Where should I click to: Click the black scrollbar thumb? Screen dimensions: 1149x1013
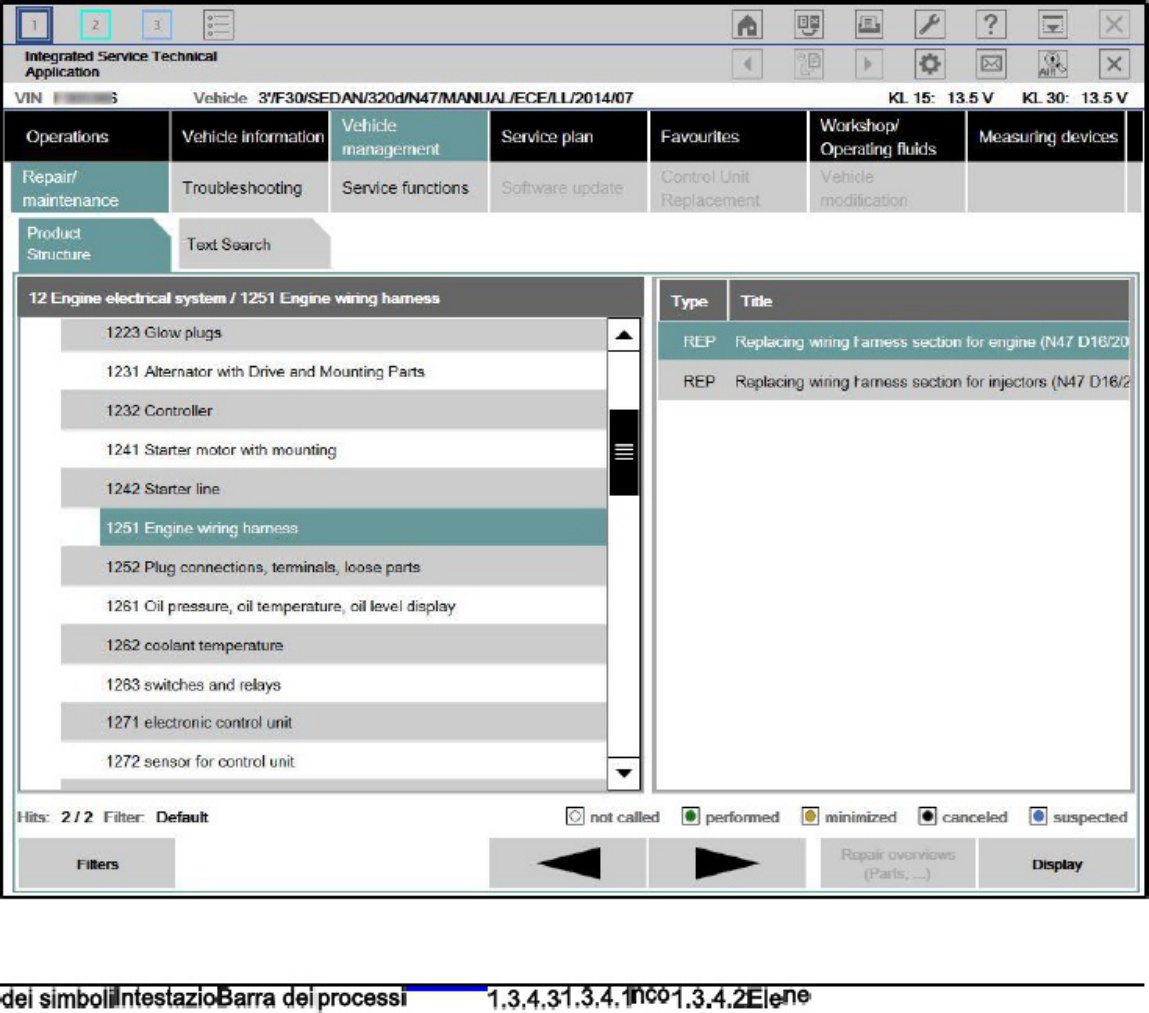(624, 452)
